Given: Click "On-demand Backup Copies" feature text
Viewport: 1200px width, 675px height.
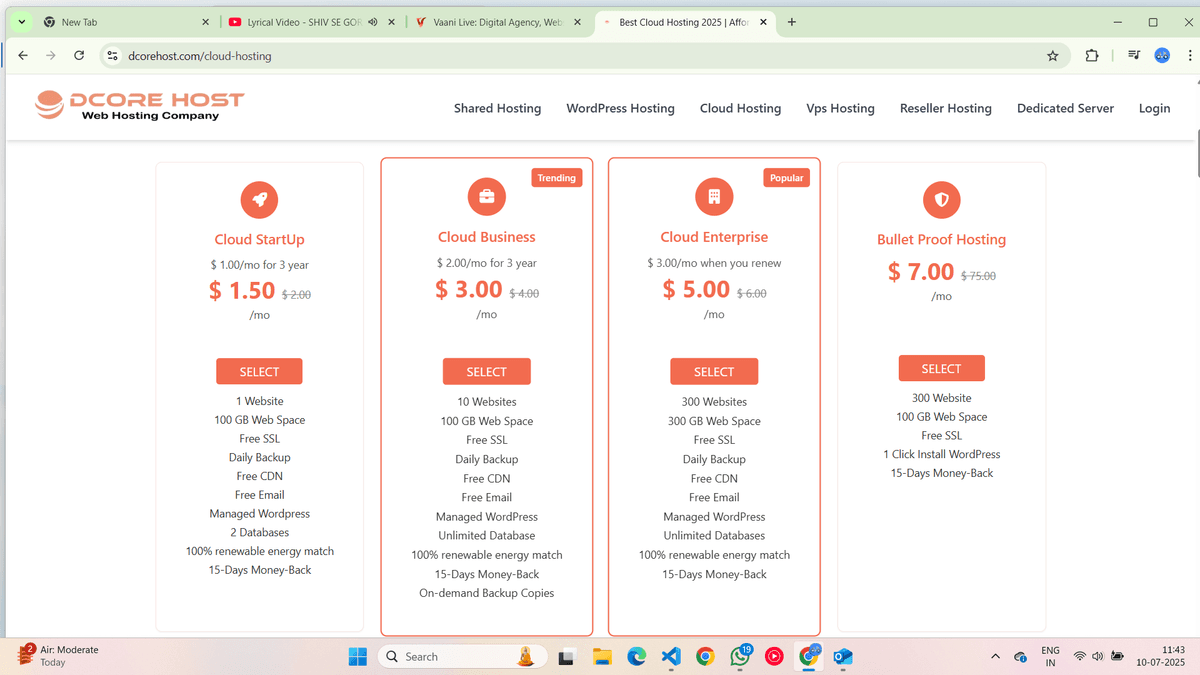Looking at the screenshot, I should click(x=487, y=593).
